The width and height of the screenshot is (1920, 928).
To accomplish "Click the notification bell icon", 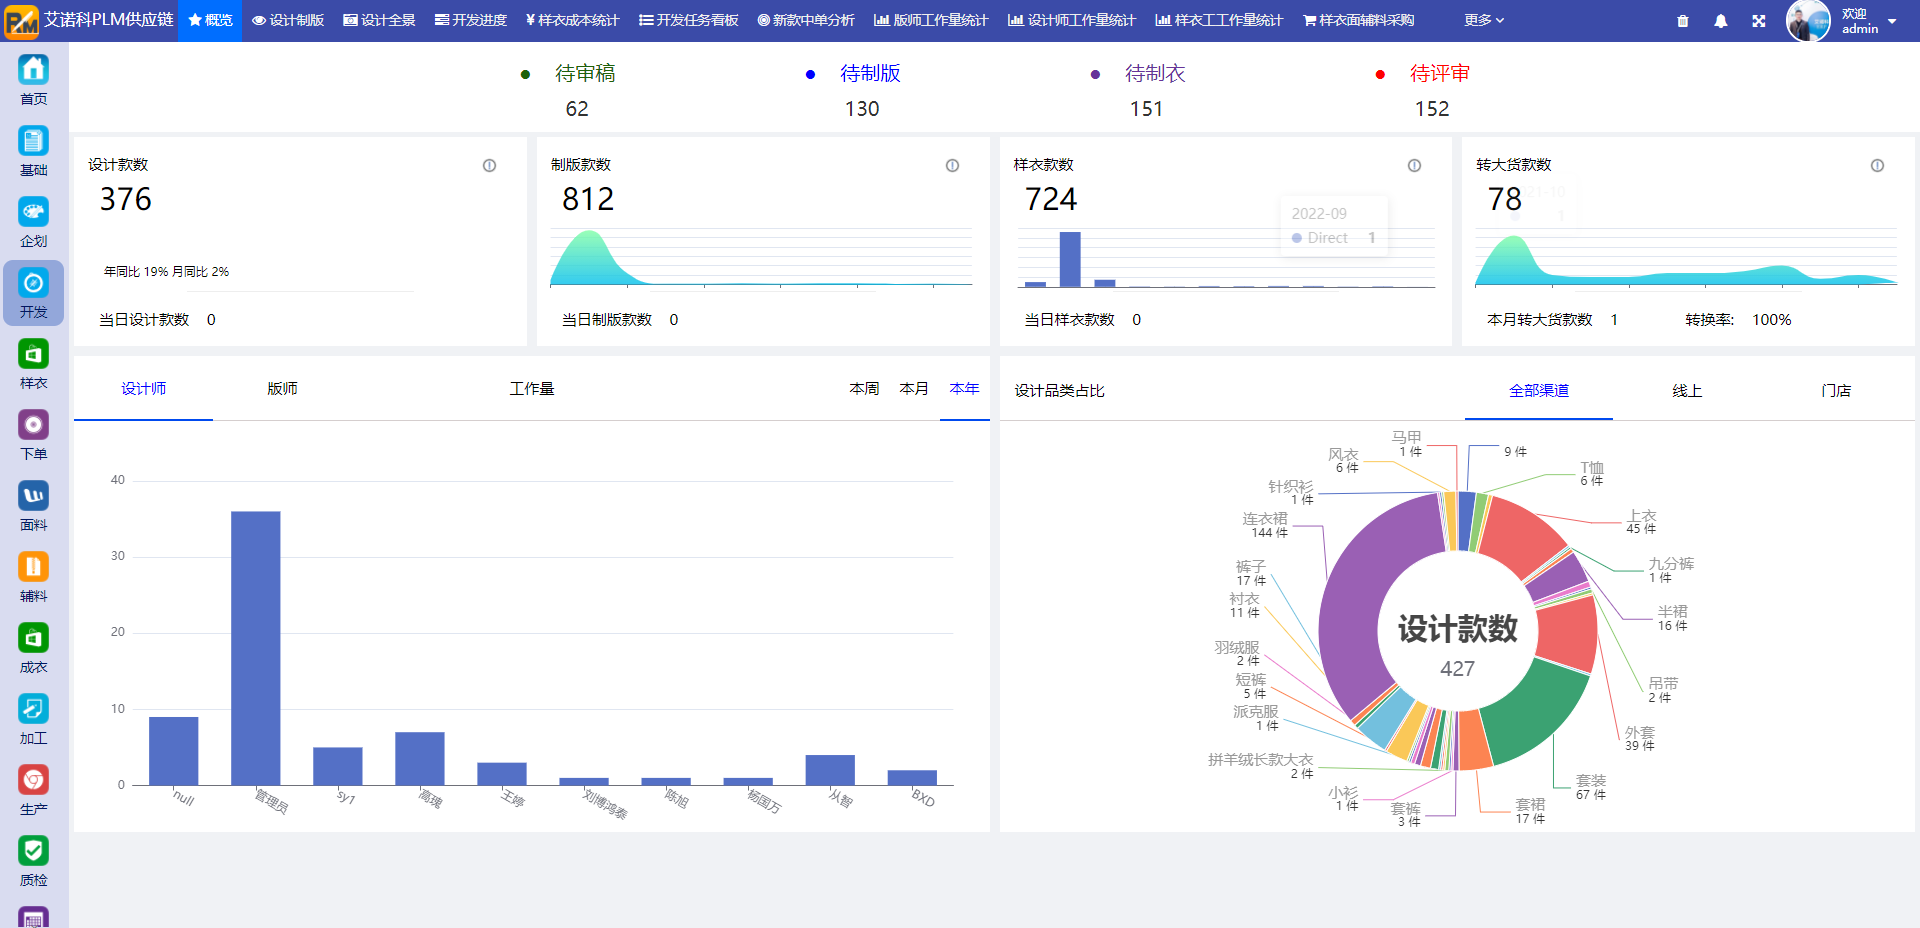I will (1720, 20).
